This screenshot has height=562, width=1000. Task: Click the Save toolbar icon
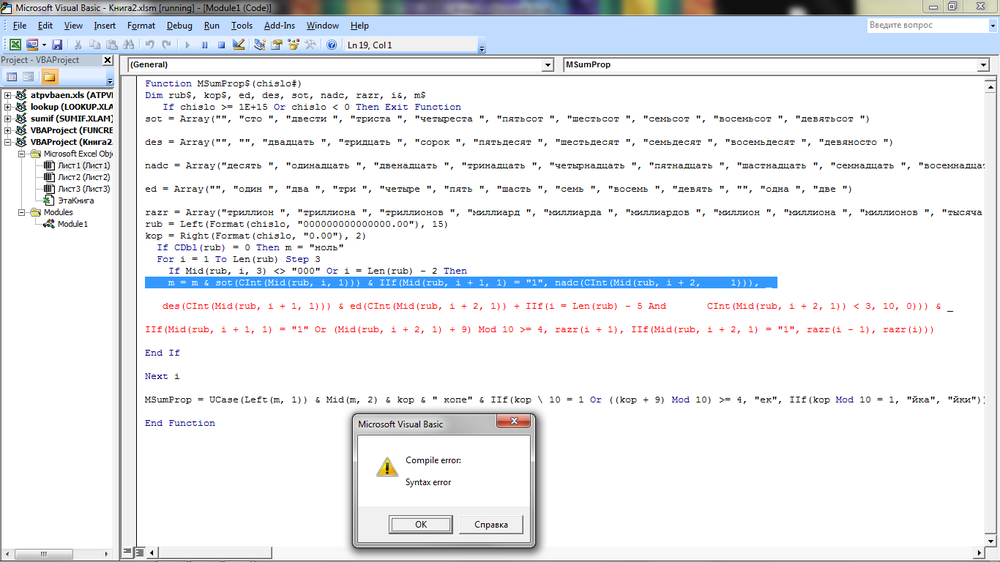57,45
